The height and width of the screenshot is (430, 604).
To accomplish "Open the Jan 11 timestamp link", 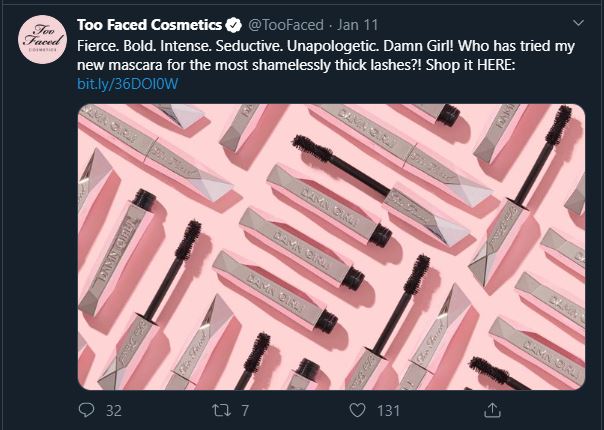I will 358,23.
